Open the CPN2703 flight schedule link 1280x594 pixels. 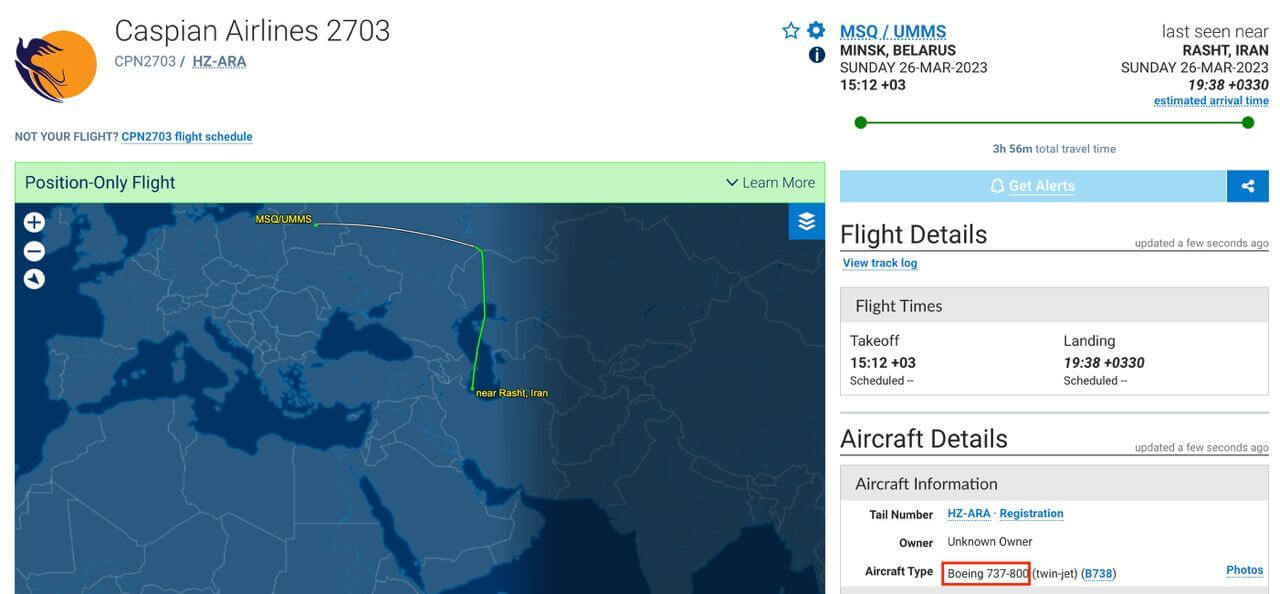(x=187, y=137)
